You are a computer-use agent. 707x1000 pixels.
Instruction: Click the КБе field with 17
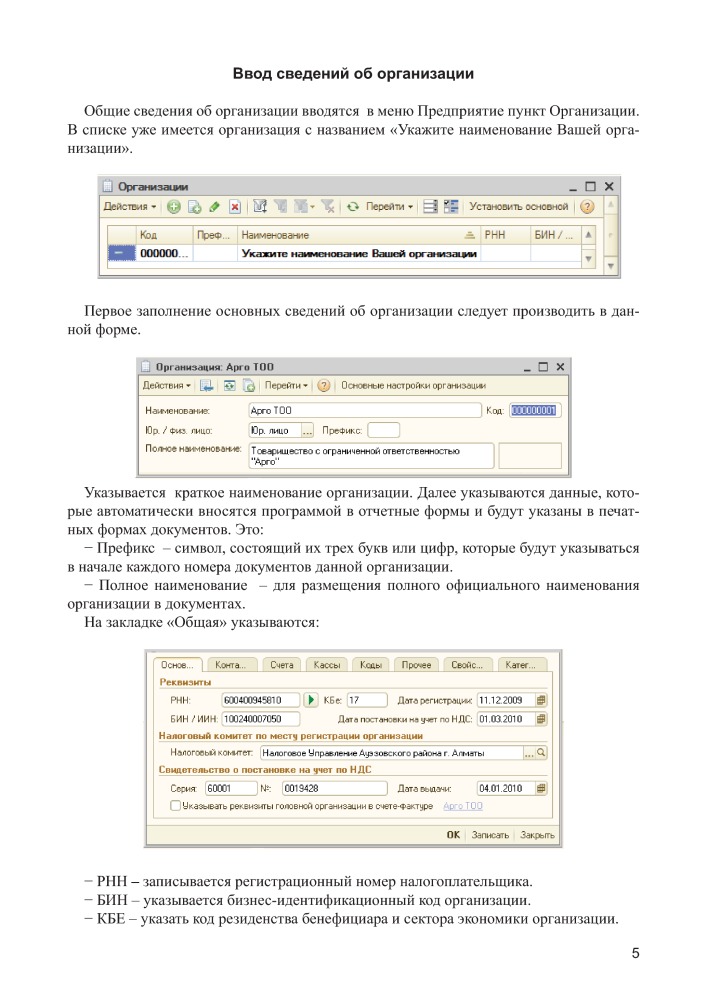(x=367, y=700)
